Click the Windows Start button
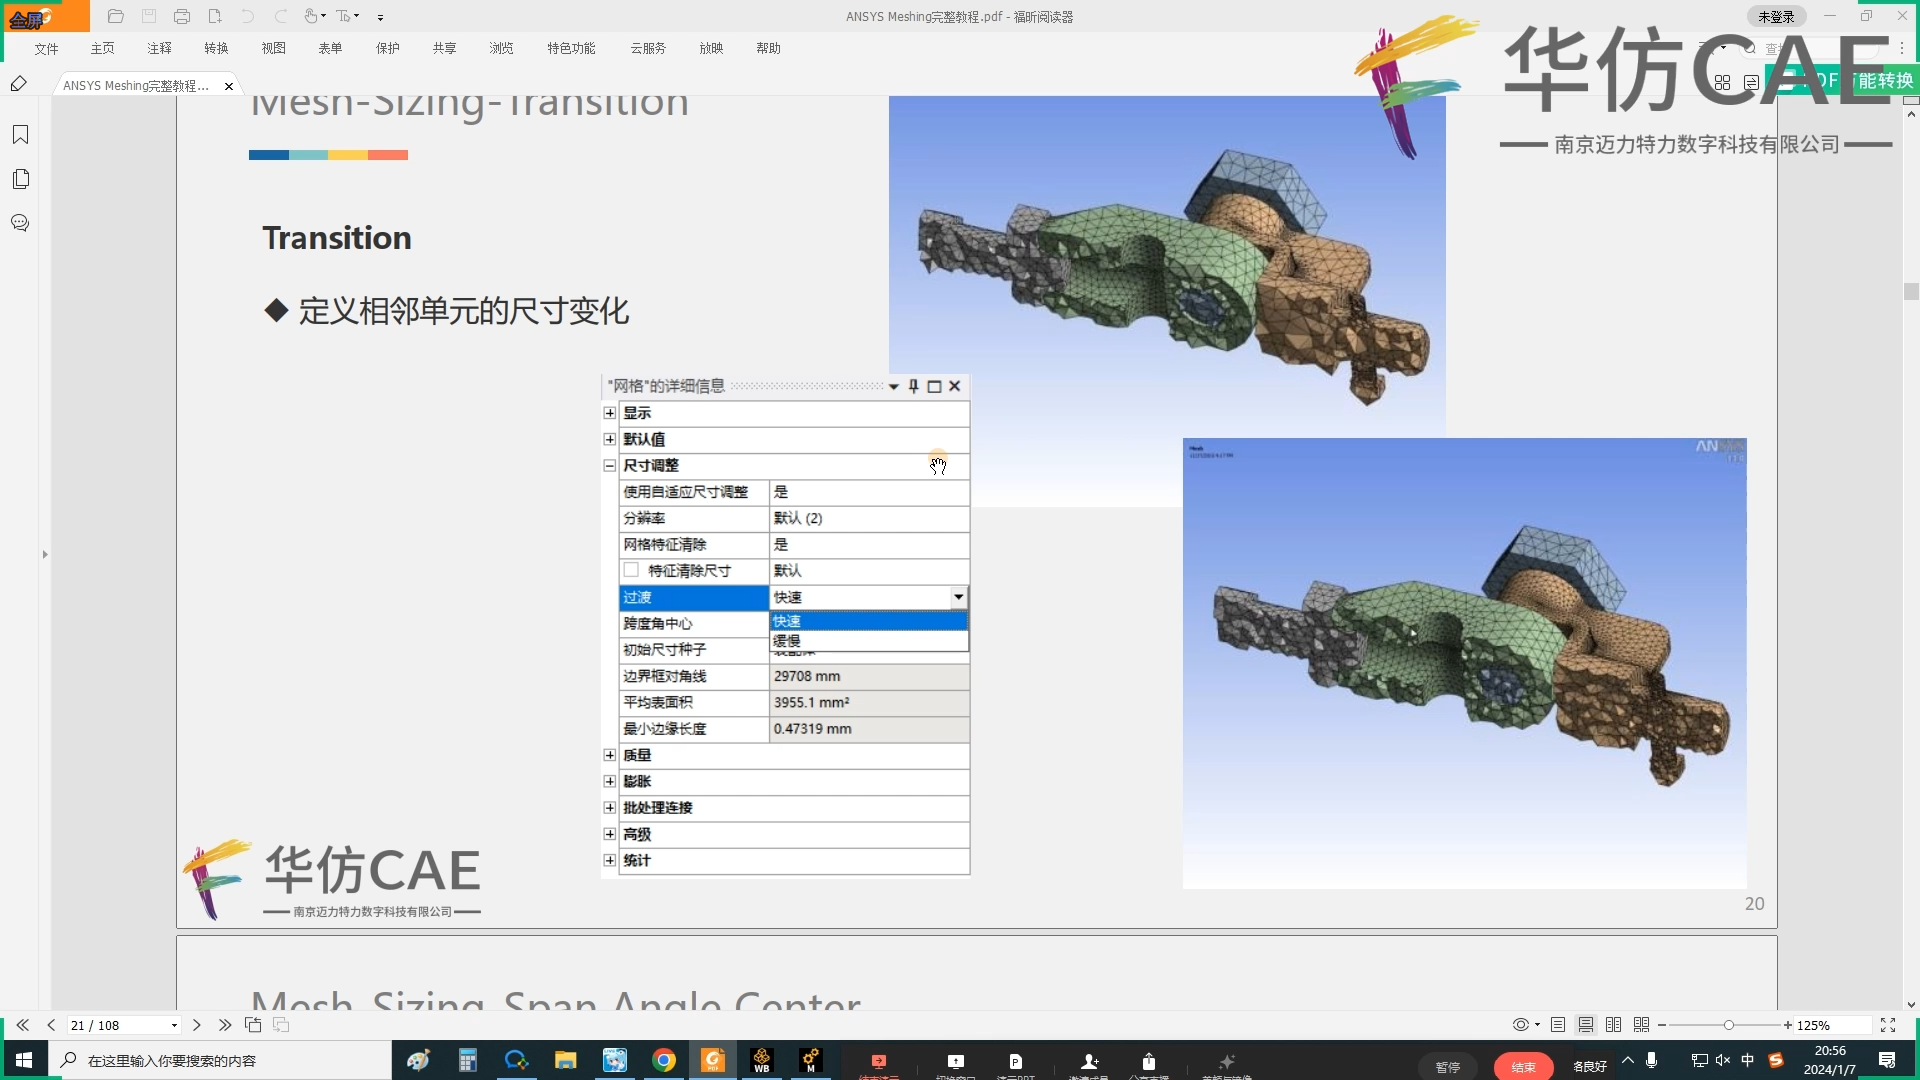The width and height of the screenshot is (1920, 1080). tap(24, 1060)
